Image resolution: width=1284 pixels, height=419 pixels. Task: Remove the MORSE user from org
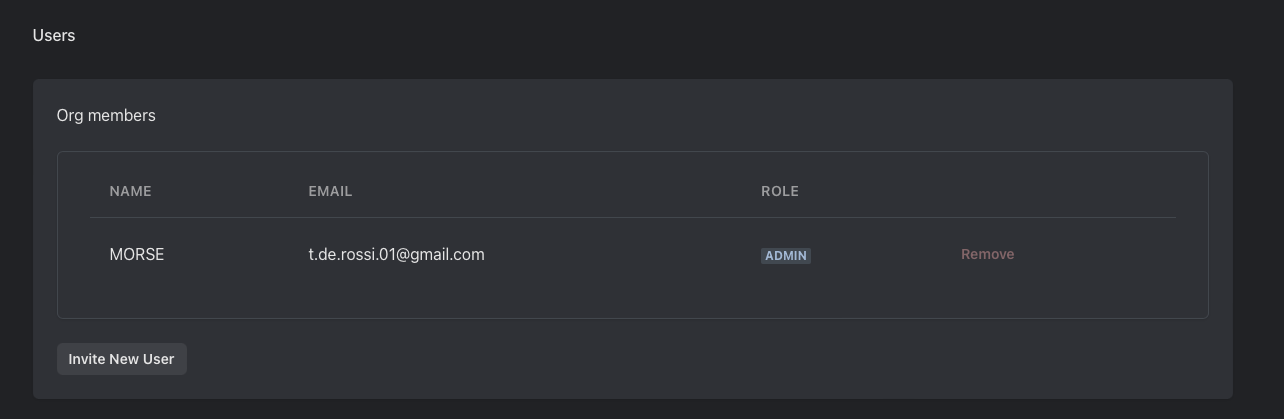pos(987,254)
